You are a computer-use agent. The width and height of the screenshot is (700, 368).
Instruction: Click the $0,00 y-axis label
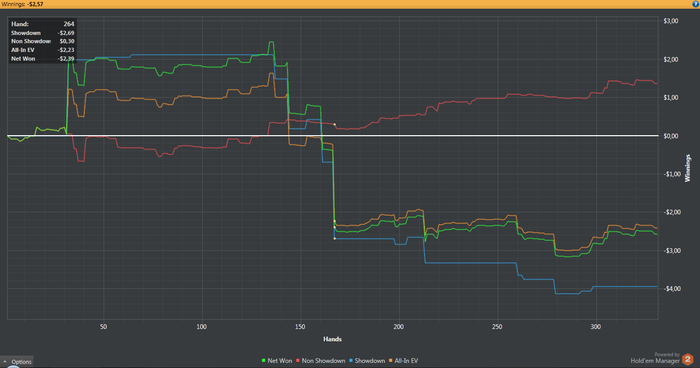point(671,136)
